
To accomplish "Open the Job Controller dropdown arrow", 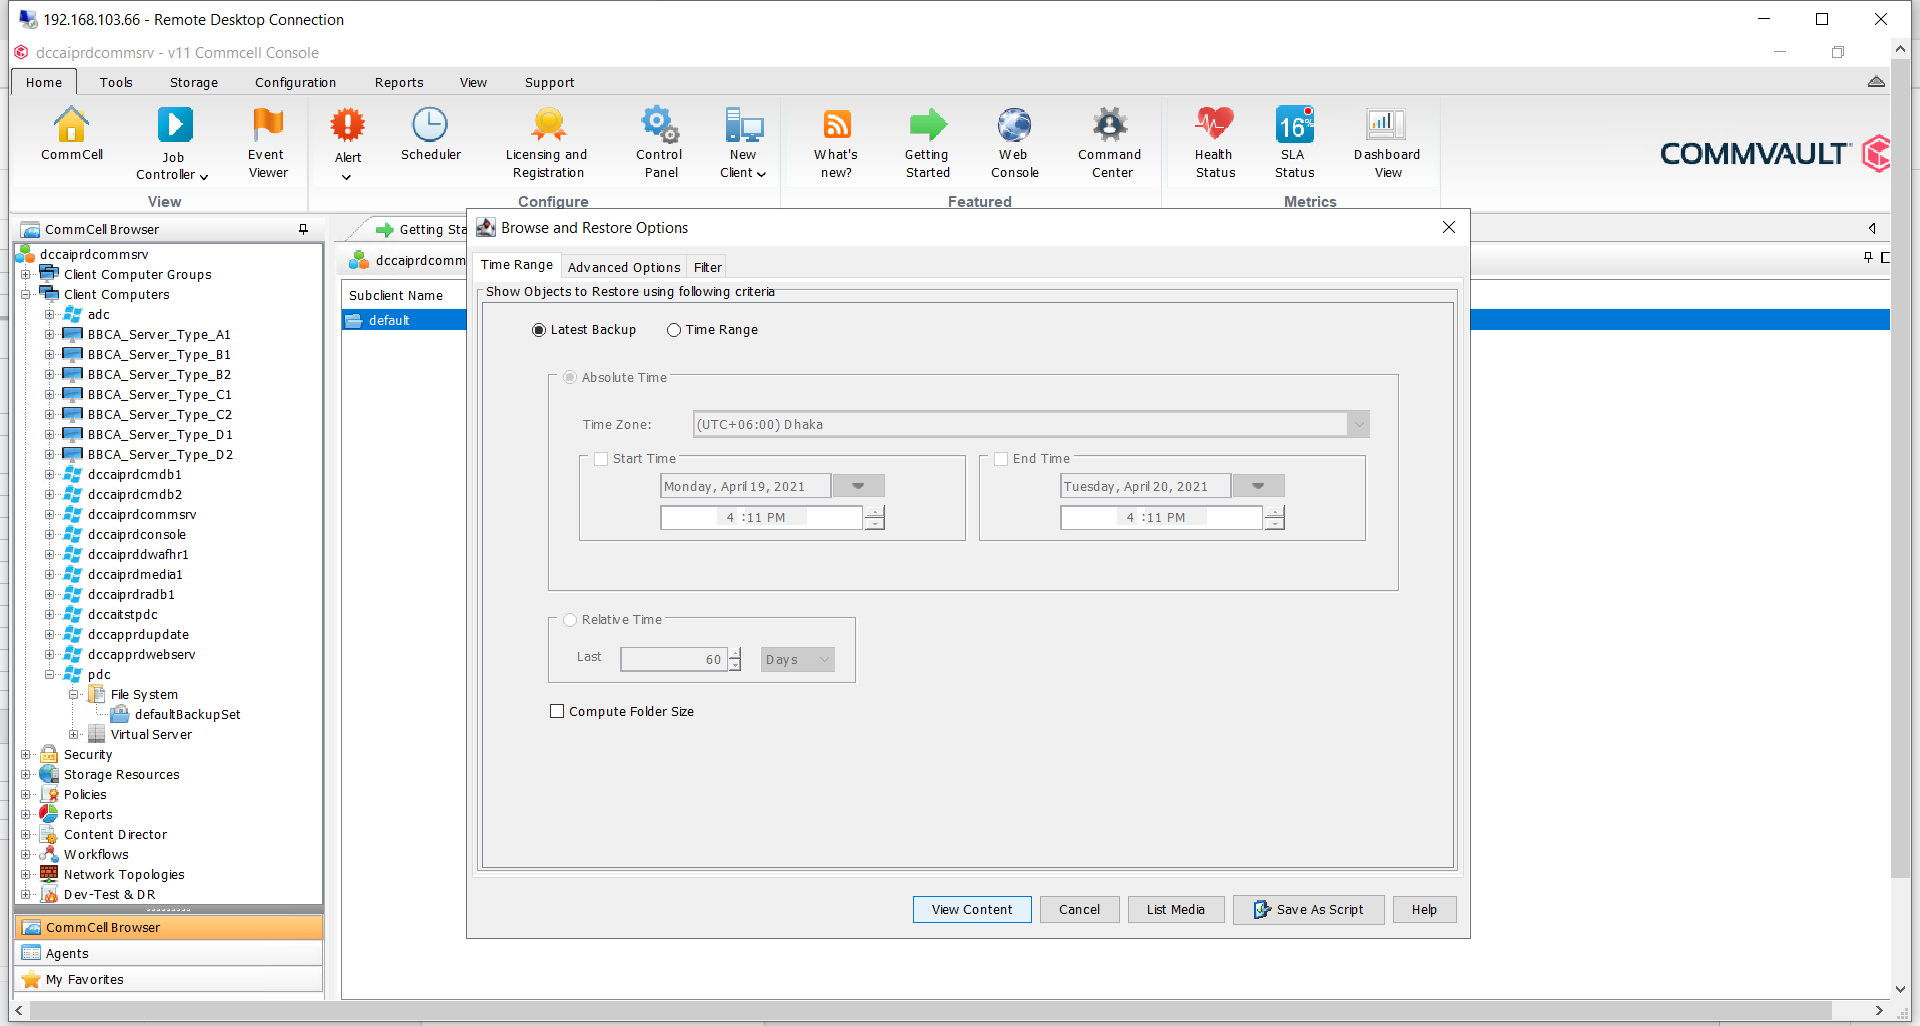I will coord(204,176).
